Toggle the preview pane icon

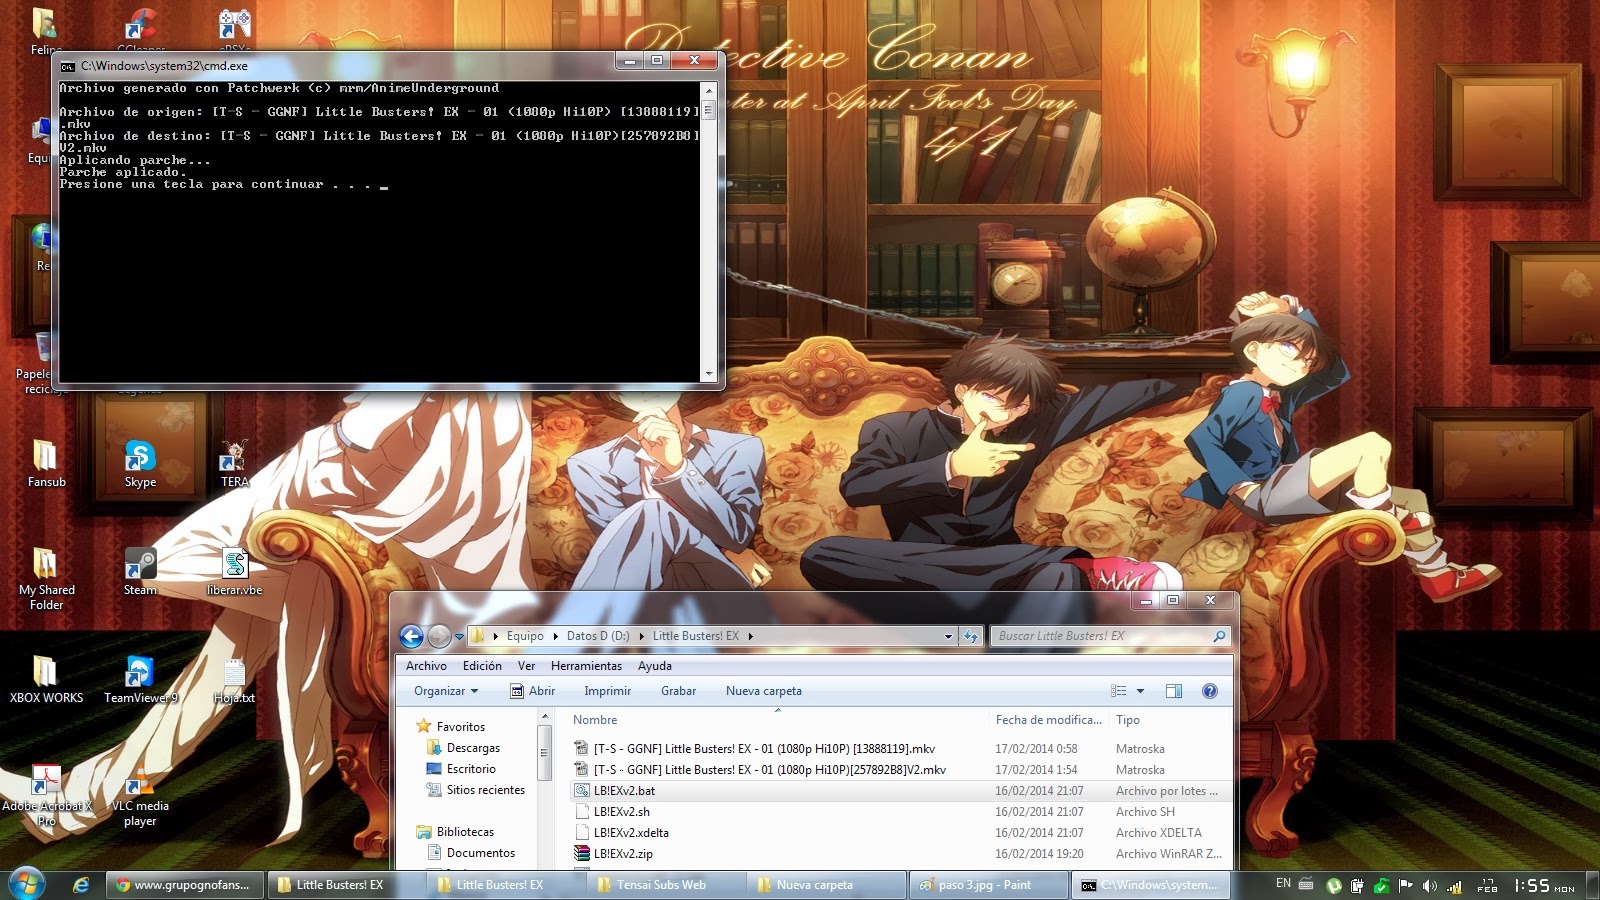tap(1174, 691)
